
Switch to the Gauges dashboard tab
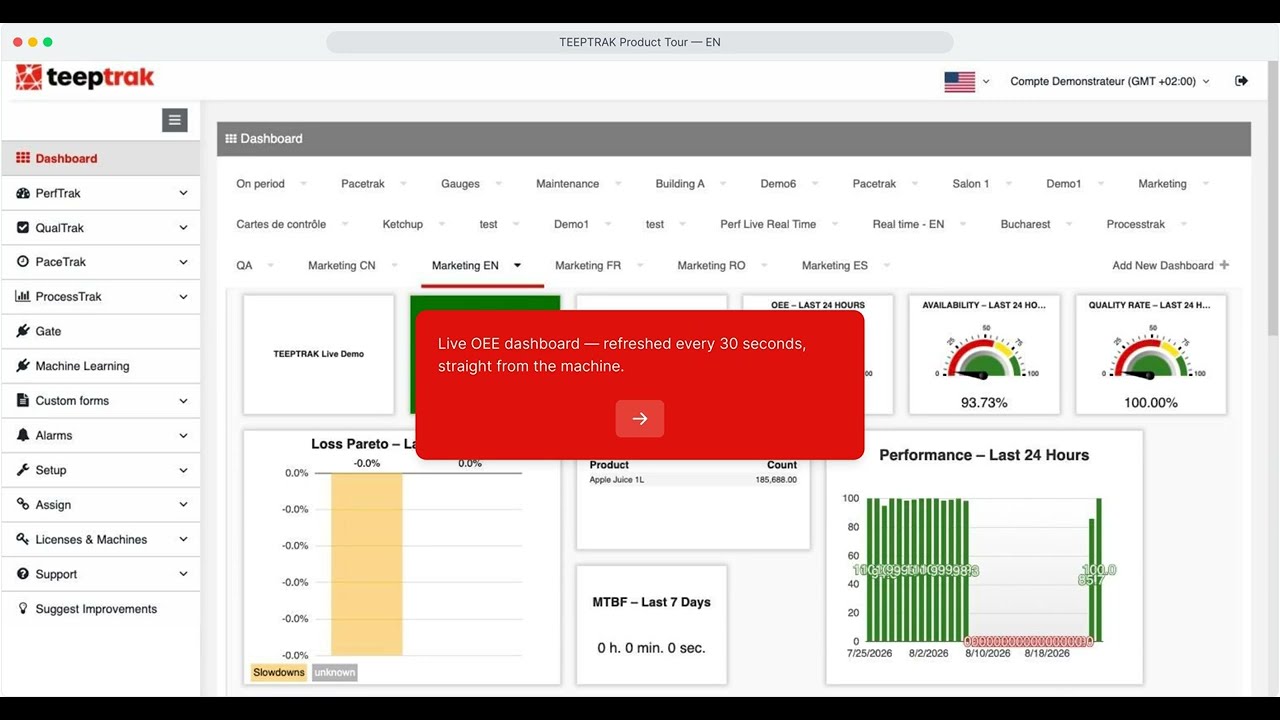click(x=460, y=184)
